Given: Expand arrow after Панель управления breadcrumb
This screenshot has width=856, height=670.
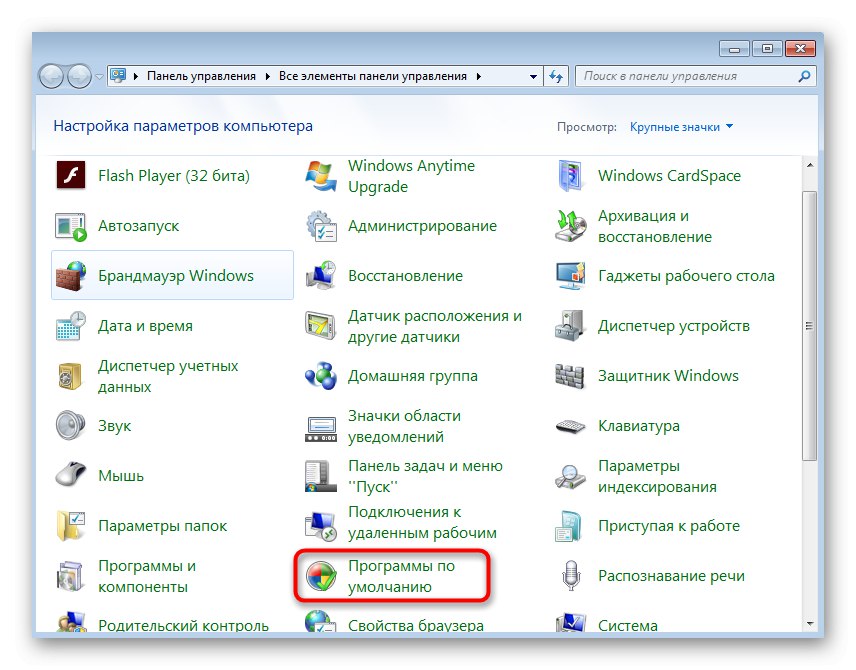Looking at the screenshot, I should pos(268,76).
